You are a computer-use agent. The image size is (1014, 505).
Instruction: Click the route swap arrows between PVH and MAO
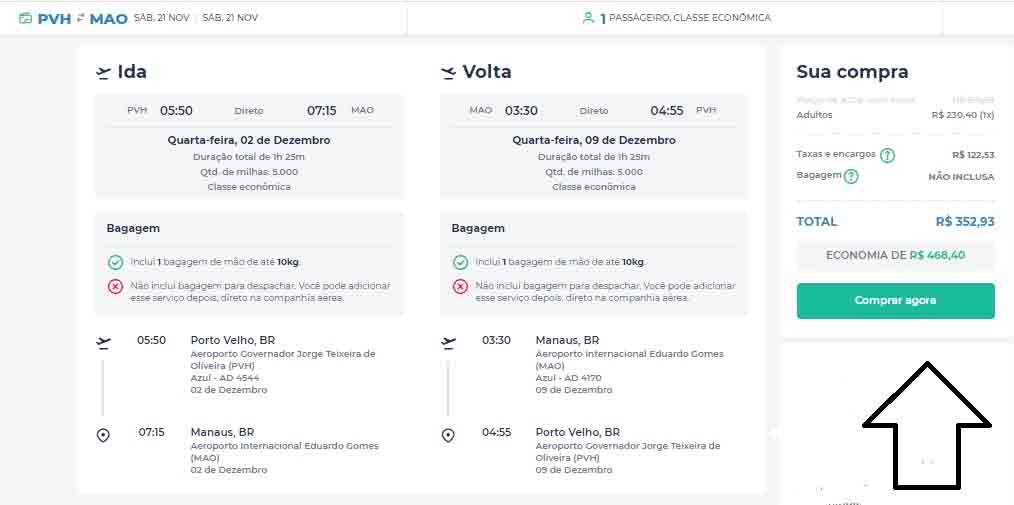tap(80, 18)
